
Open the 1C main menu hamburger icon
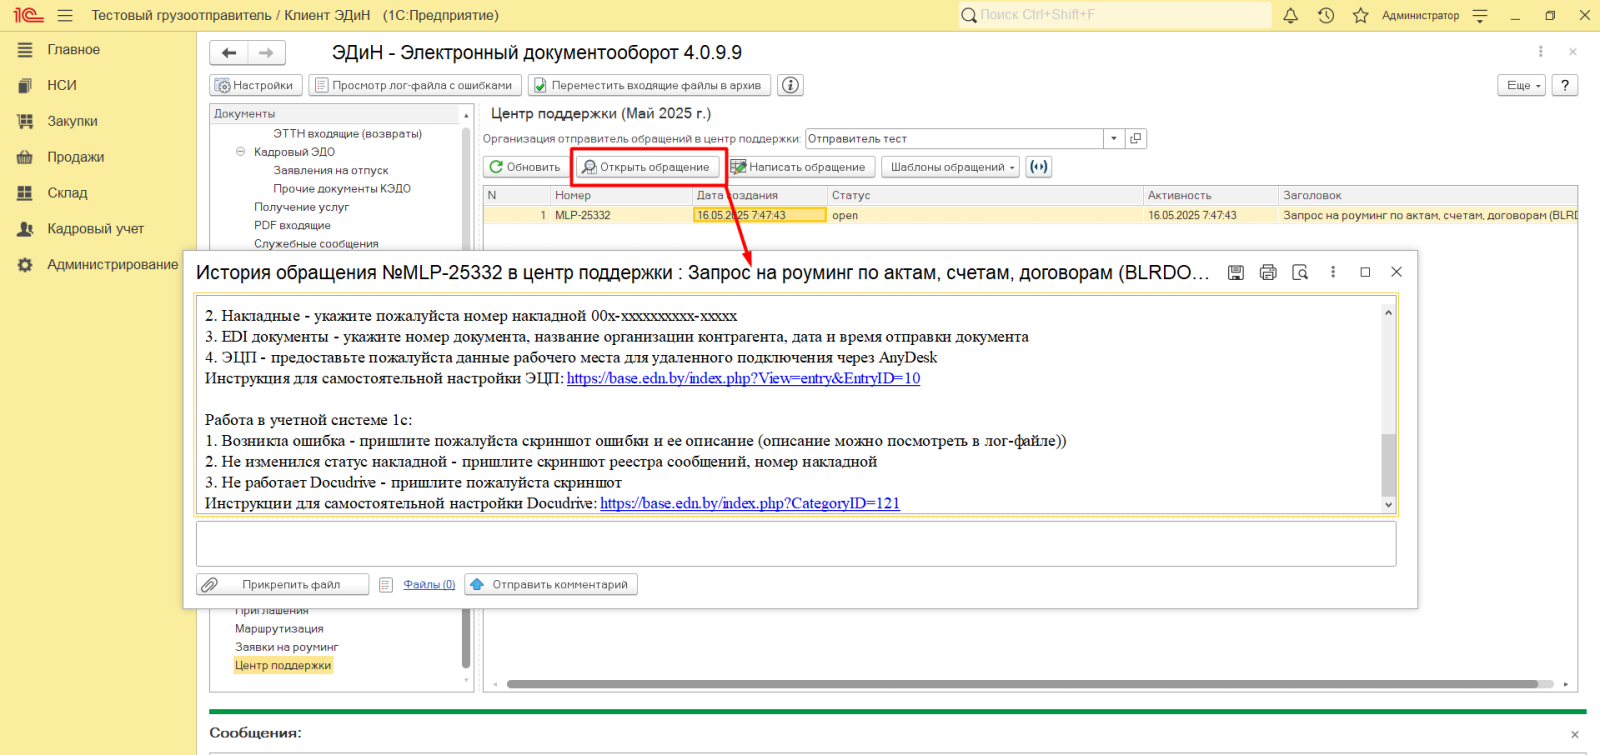click(65, 15)
